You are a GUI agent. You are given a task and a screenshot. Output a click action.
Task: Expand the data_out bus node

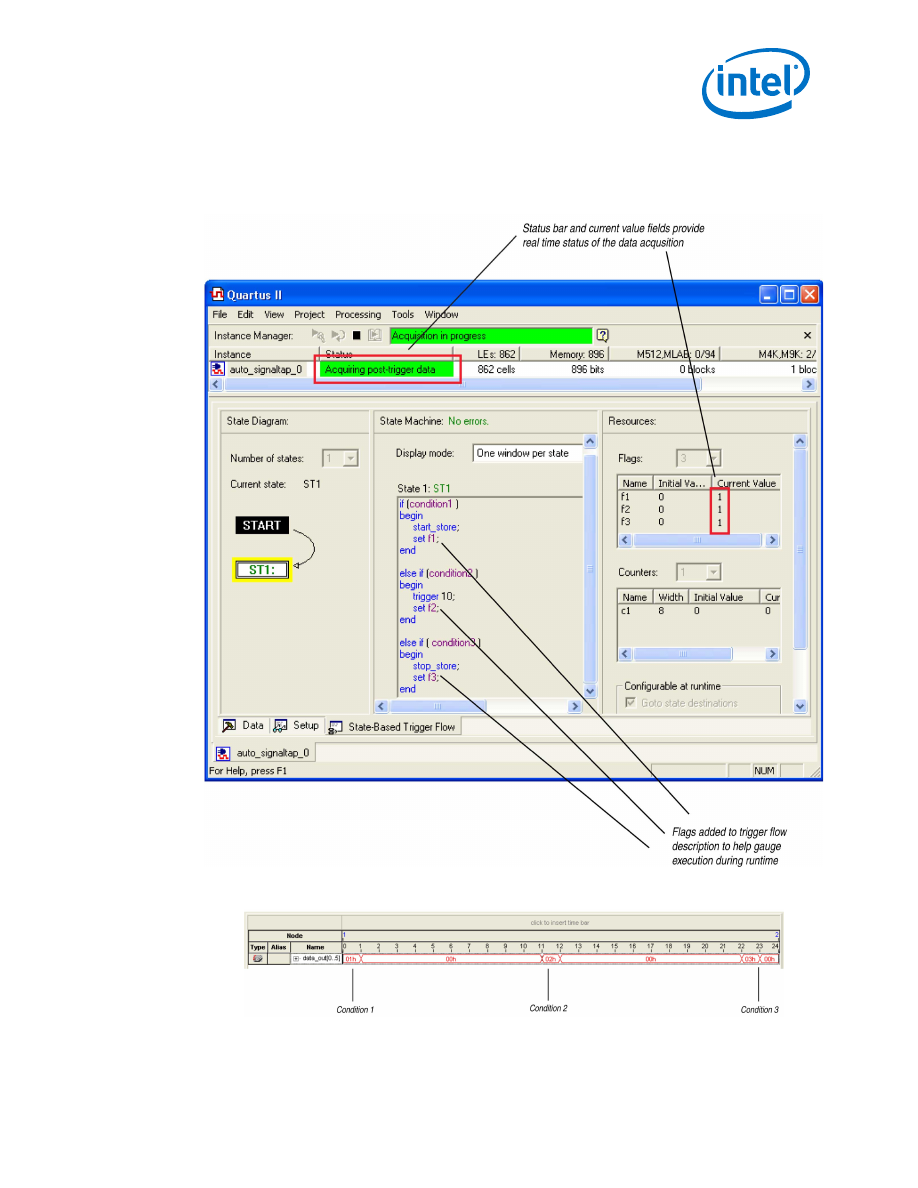[296, 958]
